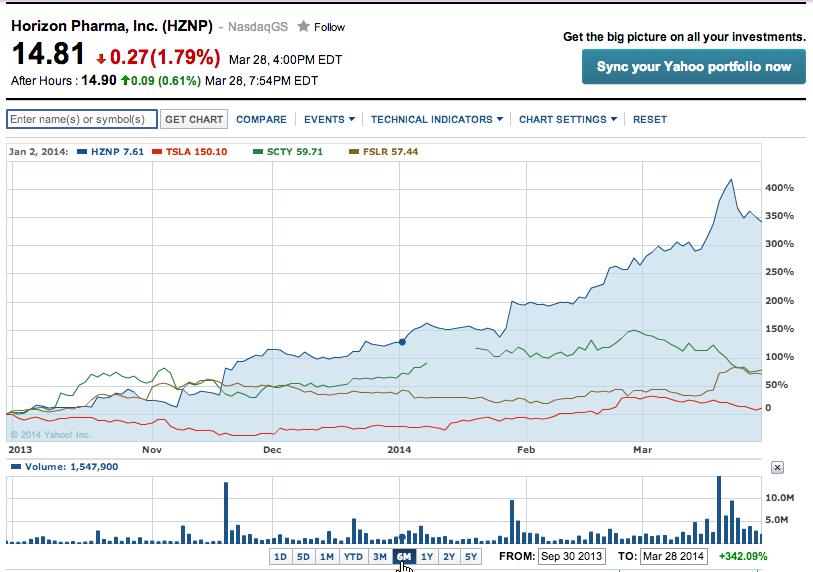
Task: Focus the name or symbol input field
Action: pyautogui.click(x=82, y=119)
